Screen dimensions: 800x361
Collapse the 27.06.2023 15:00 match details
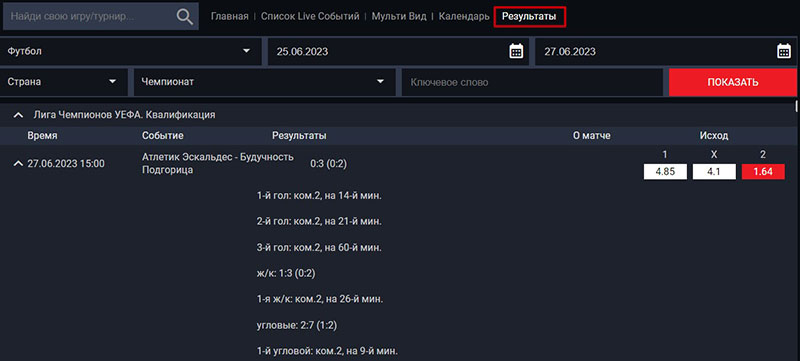(18, 164)
